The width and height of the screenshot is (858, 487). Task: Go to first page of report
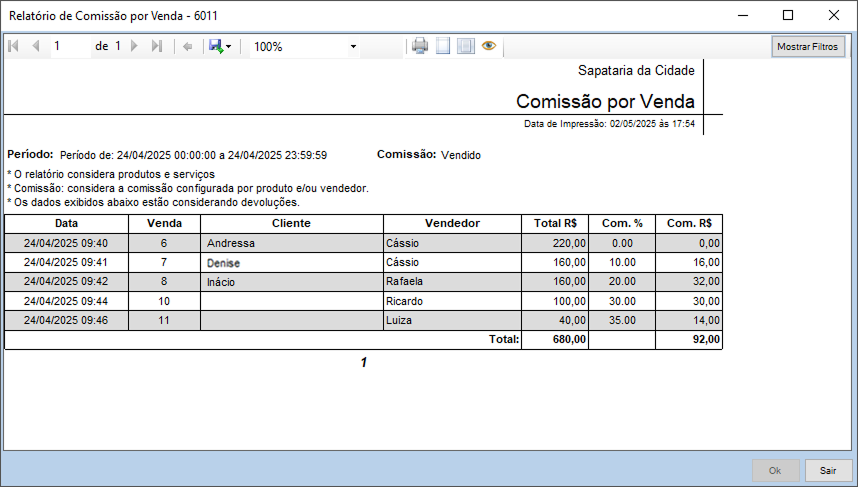[13, 46]
